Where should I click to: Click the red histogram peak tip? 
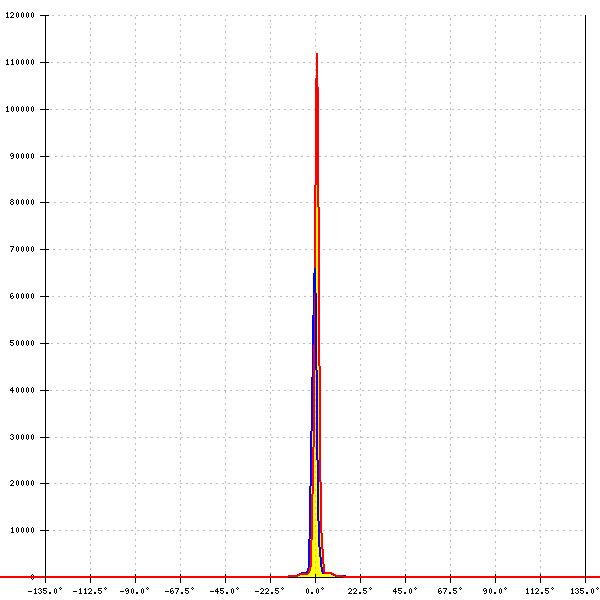pos(317,54)
